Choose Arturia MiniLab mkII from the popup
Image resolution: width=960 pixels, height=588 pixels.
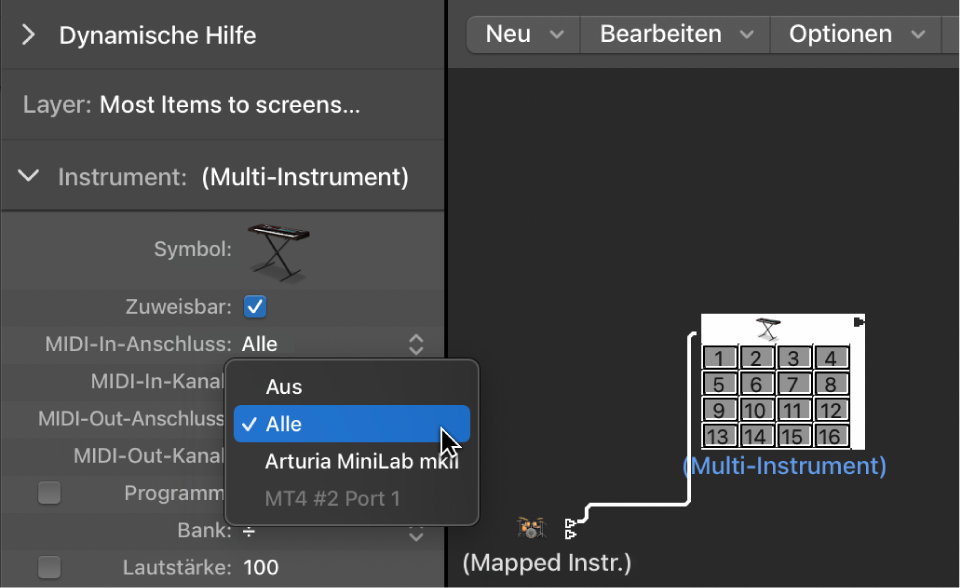point(361,461)
